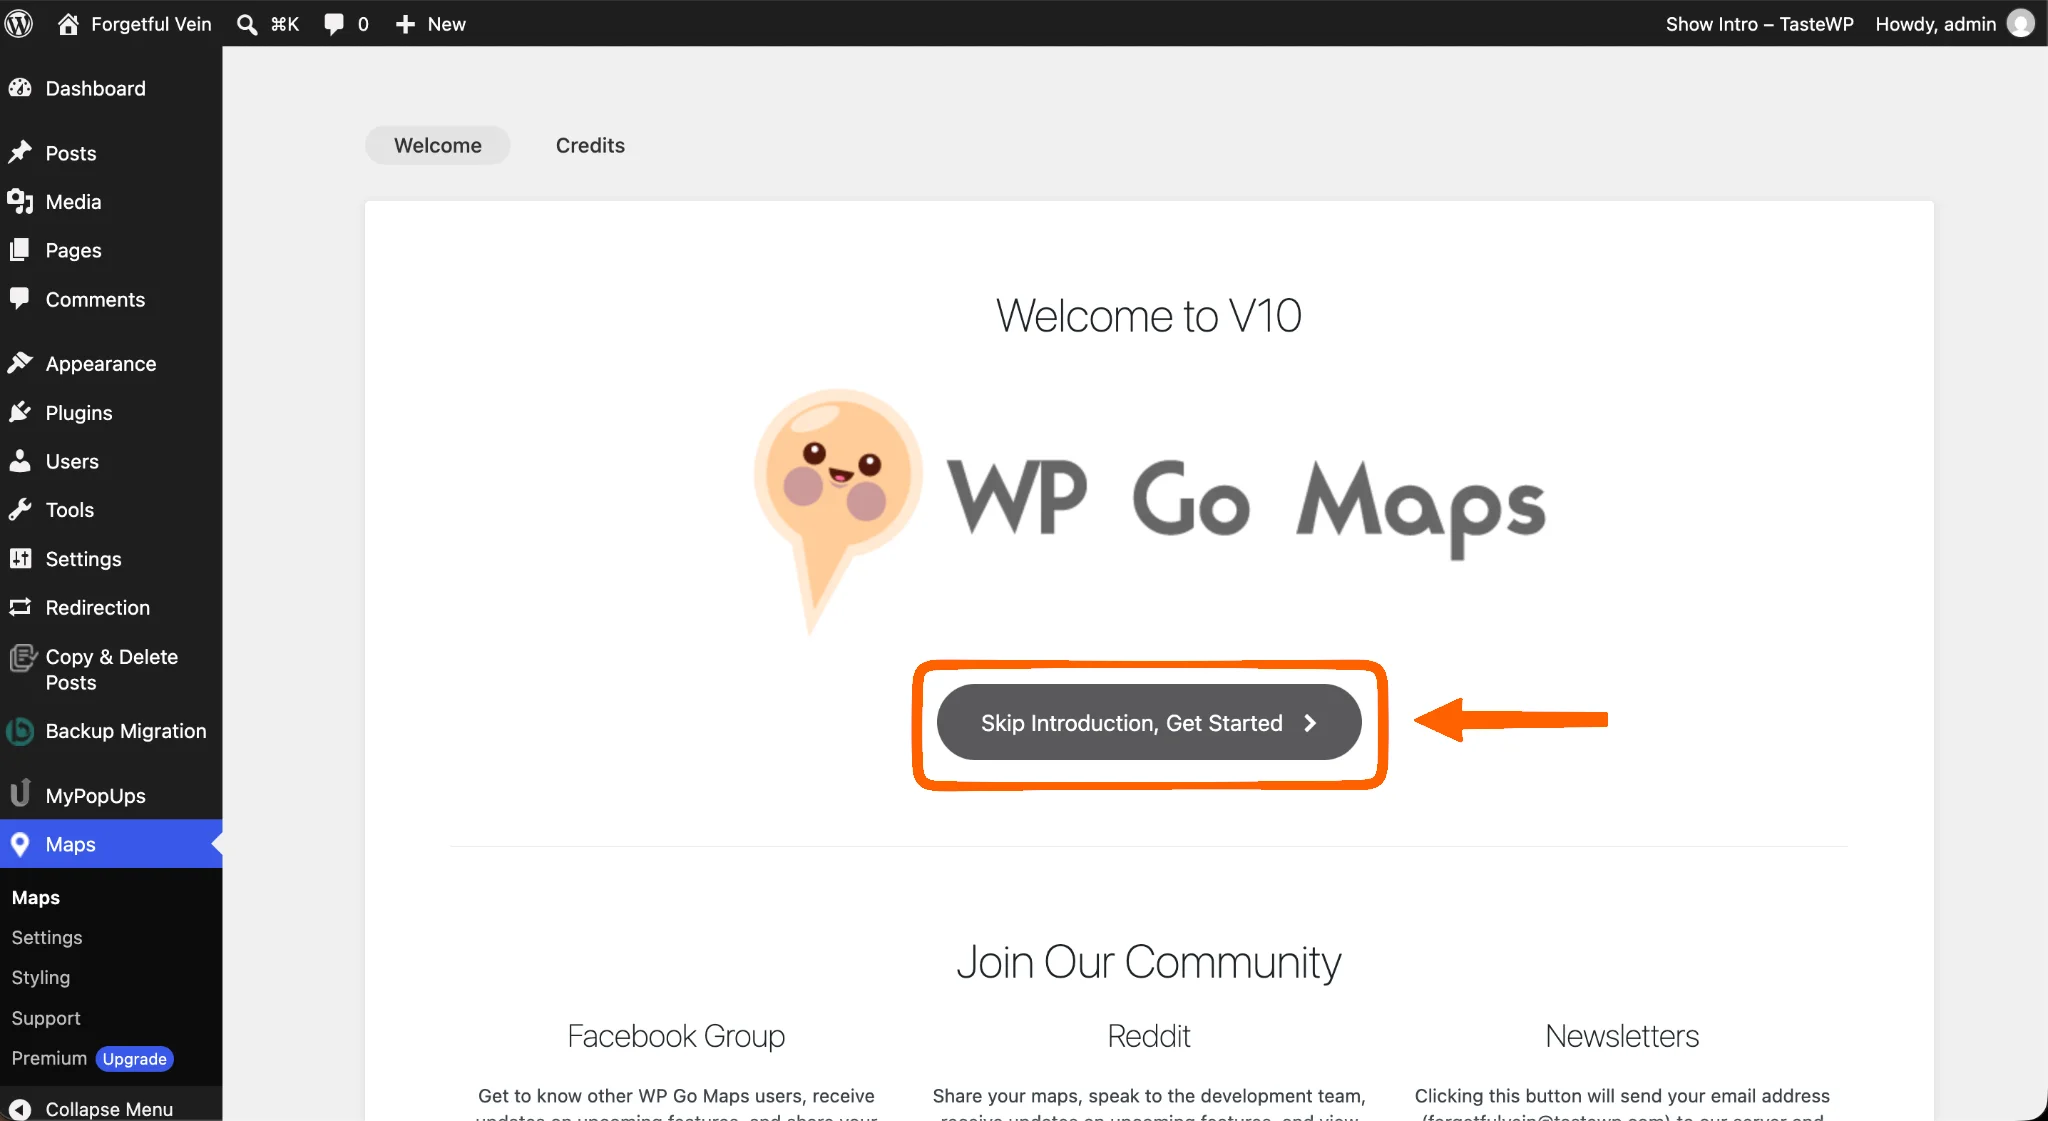This screenshot has width=2048, height=1121.
Task: Click the Posts pushpin icon
Action: pyautogui.click(x=20, y=153)
